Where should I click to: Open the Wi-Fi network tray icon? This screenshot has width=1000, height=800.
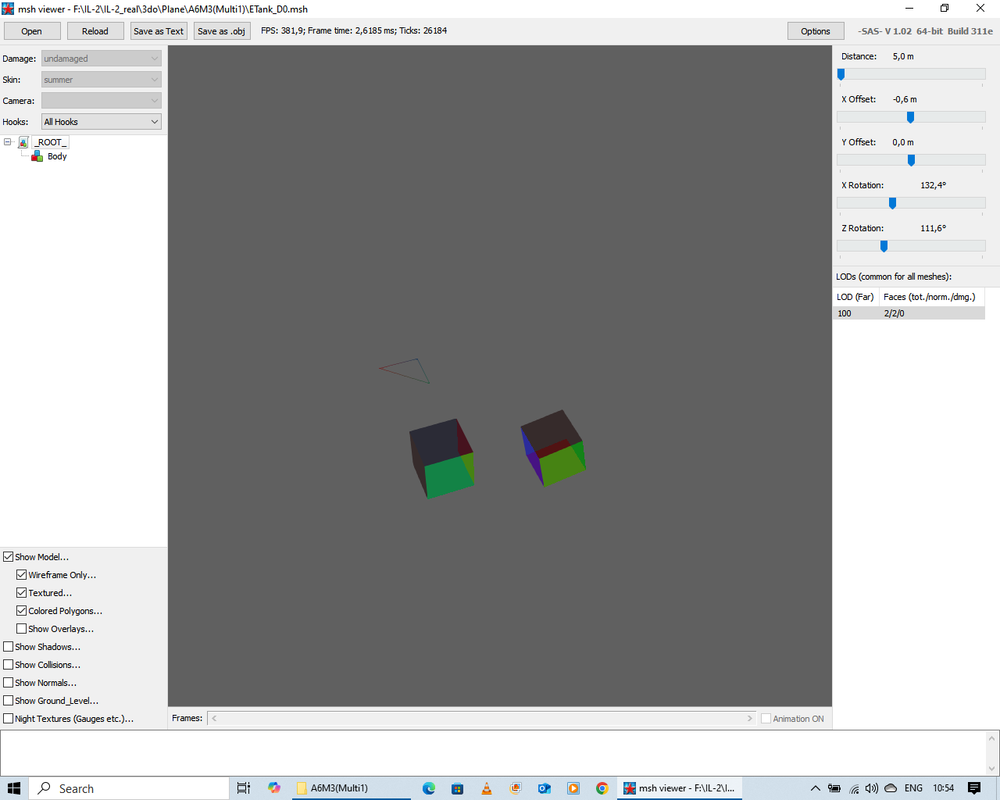point(854,789)
